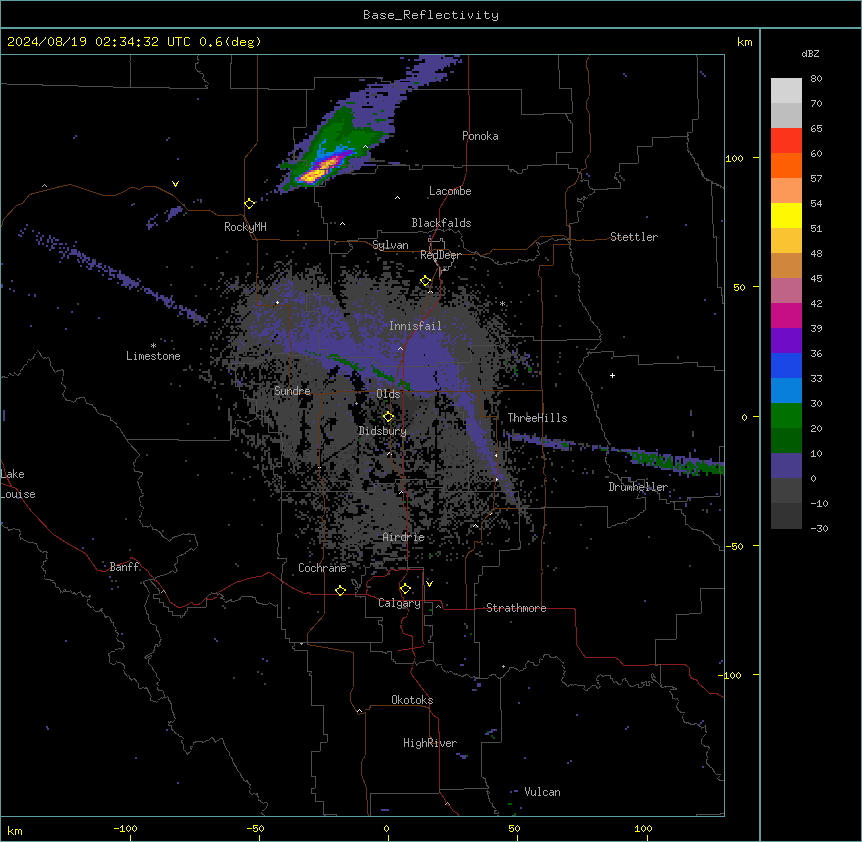Click the Airdrie city label
This screenshot has width=862, height=842.
click(x=403, y=537)
